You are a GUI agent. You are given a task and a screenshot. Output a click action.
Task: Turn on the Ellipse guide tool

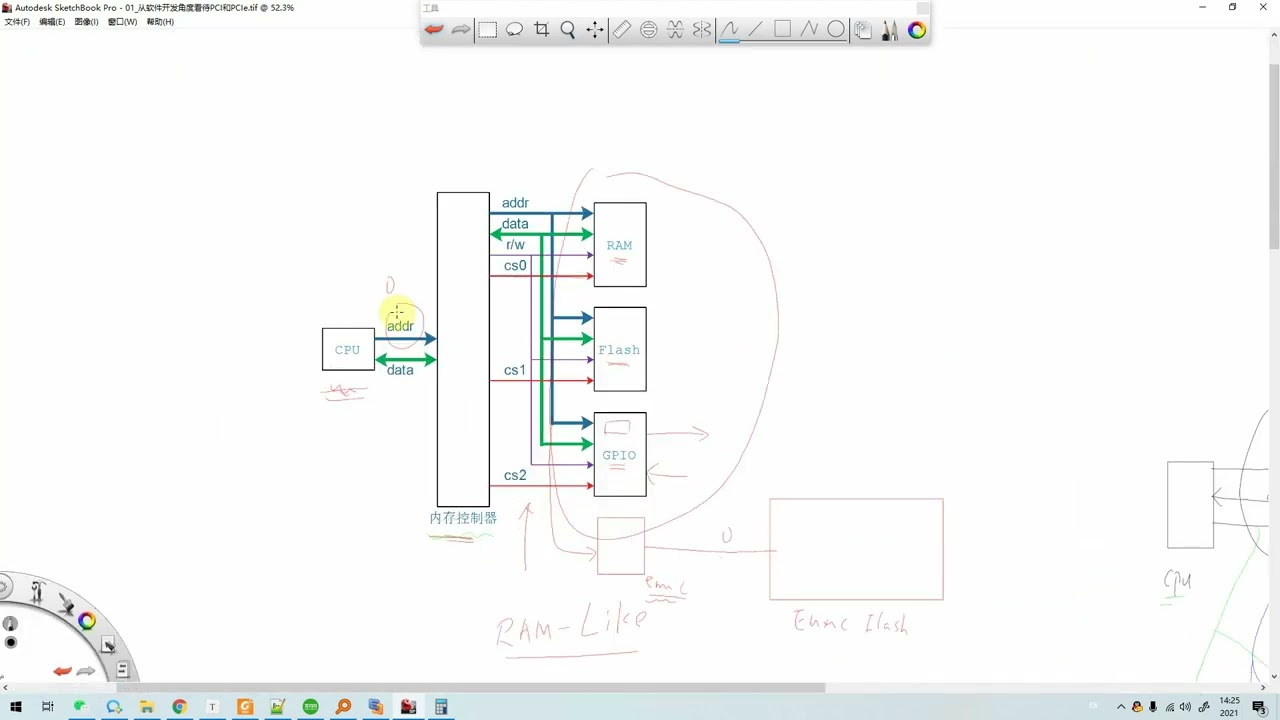click(649, 30)
